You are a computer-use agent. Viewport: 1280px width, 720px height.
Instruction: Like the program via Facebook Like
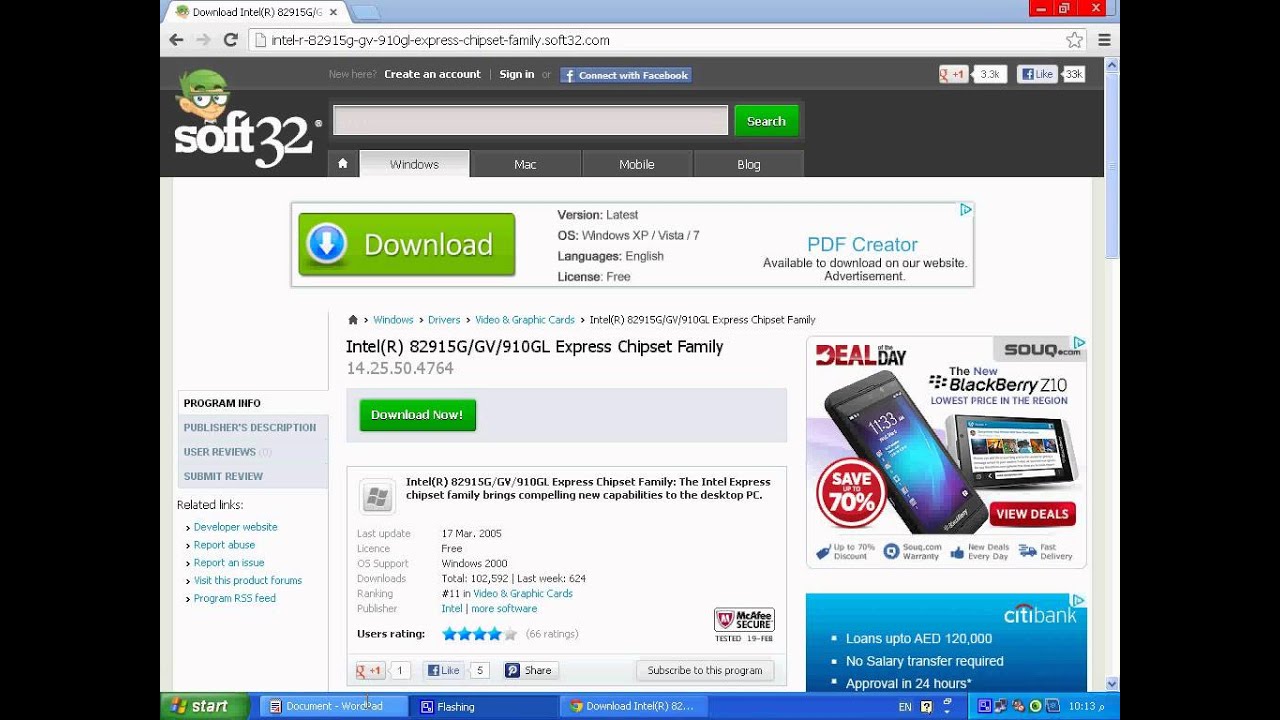443,671
